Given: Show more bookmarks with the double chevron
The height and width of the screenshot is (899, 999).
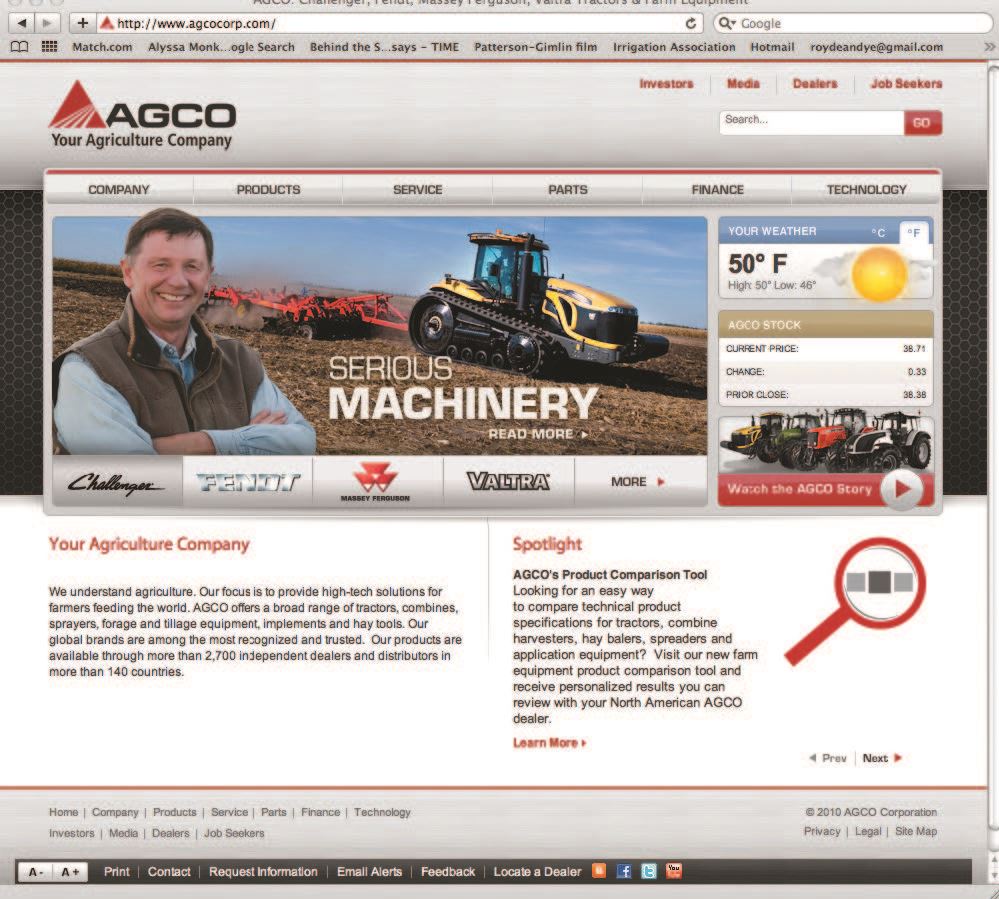Looking at the screenshot, I should point(988,47).
